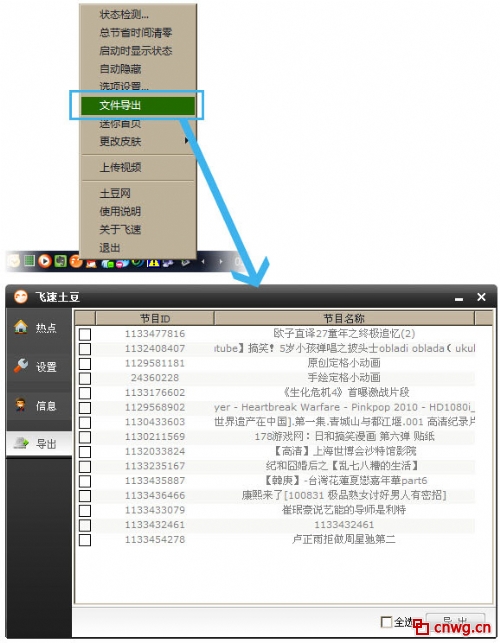
Task: Expand the 更改皮肤 submenu arrow
Action: pos(187,141)
